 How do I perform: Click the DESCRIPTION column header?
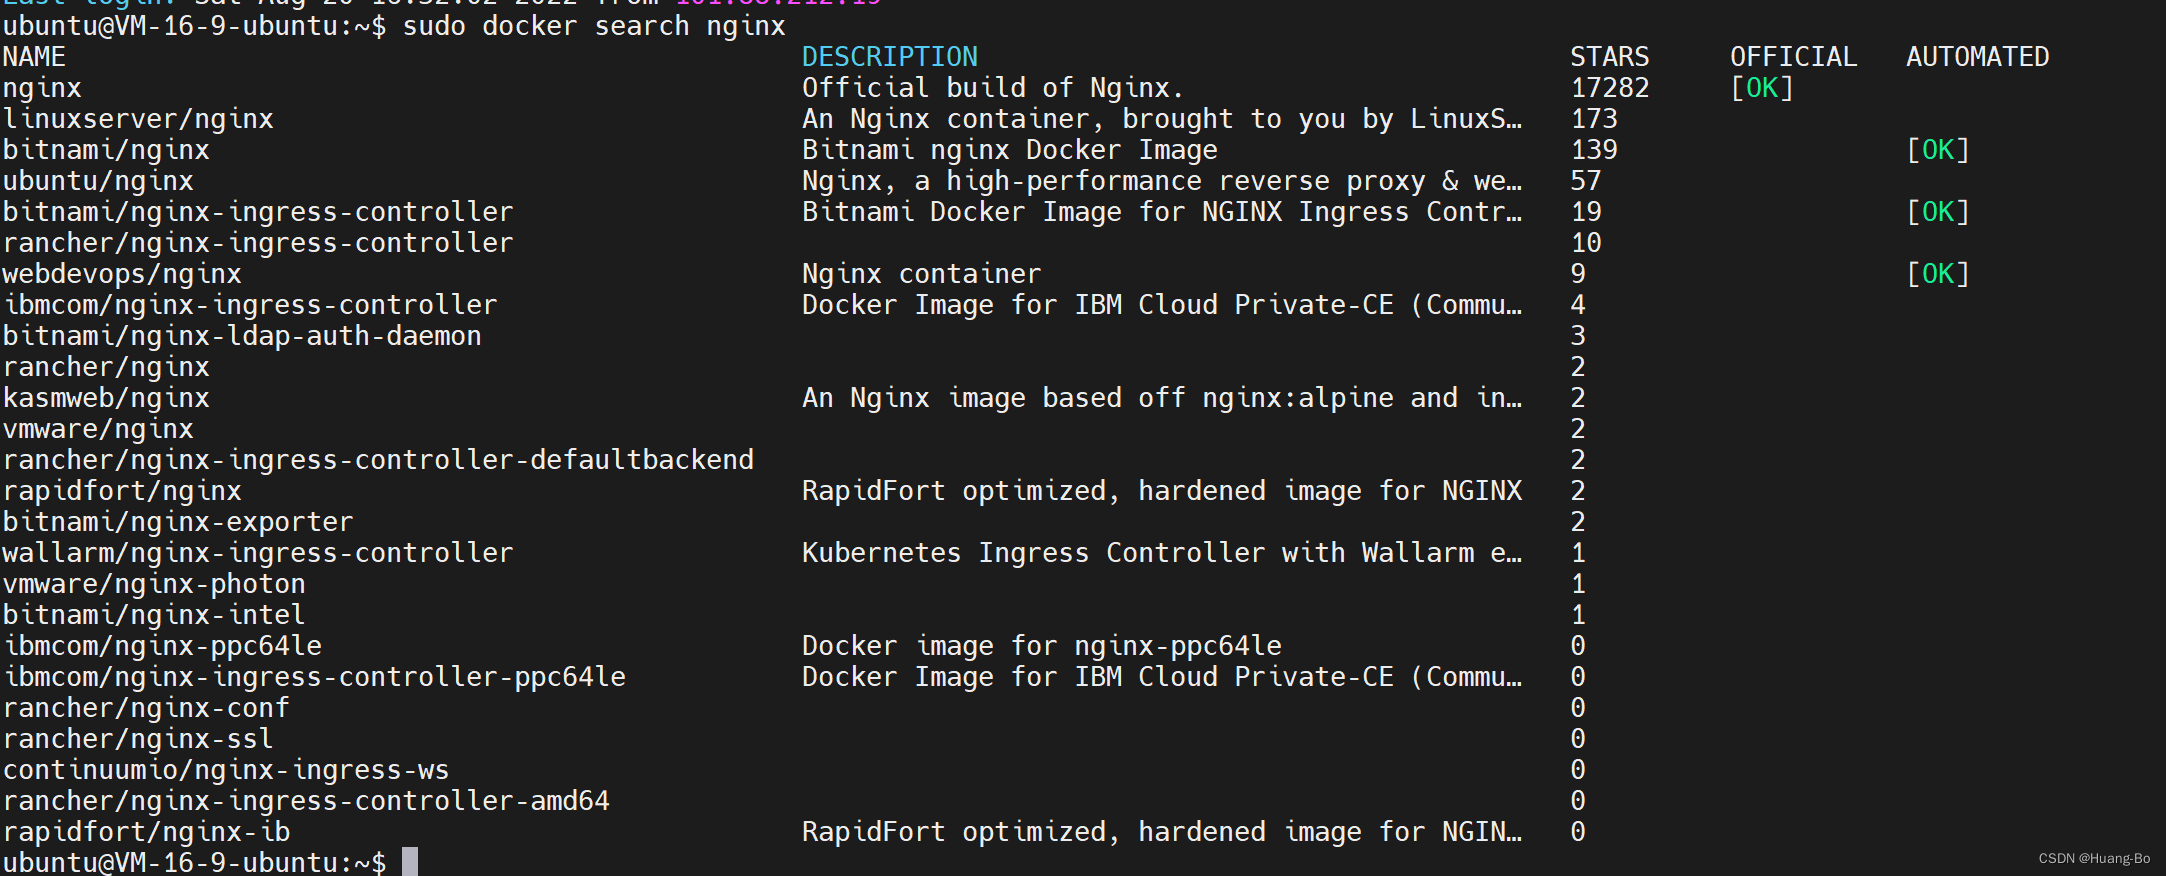pos(890,57)
